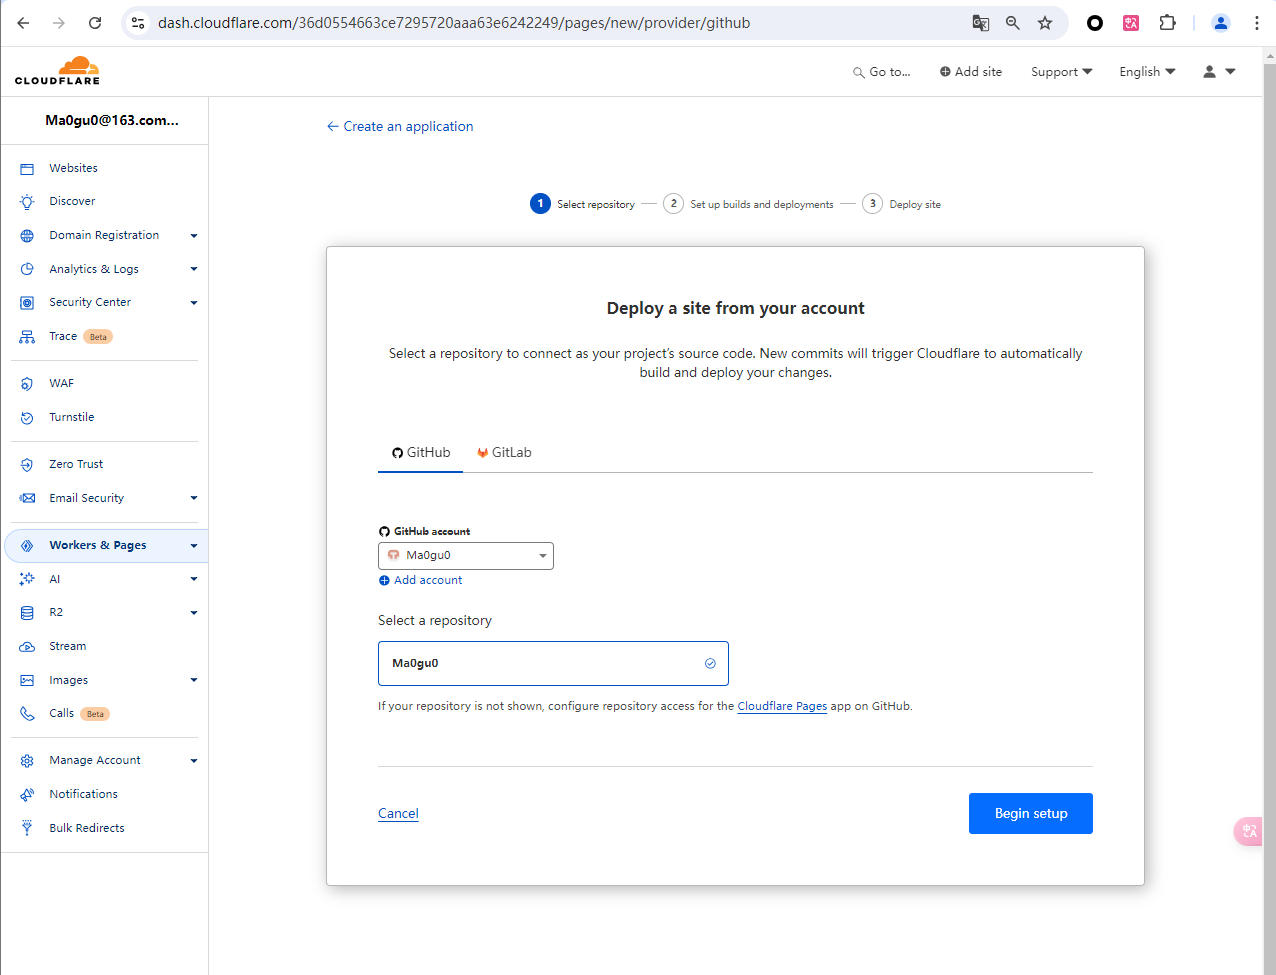Expand the Analytics & Logs submenu
Screen dimensions: 1276x975
pos(194,269)
